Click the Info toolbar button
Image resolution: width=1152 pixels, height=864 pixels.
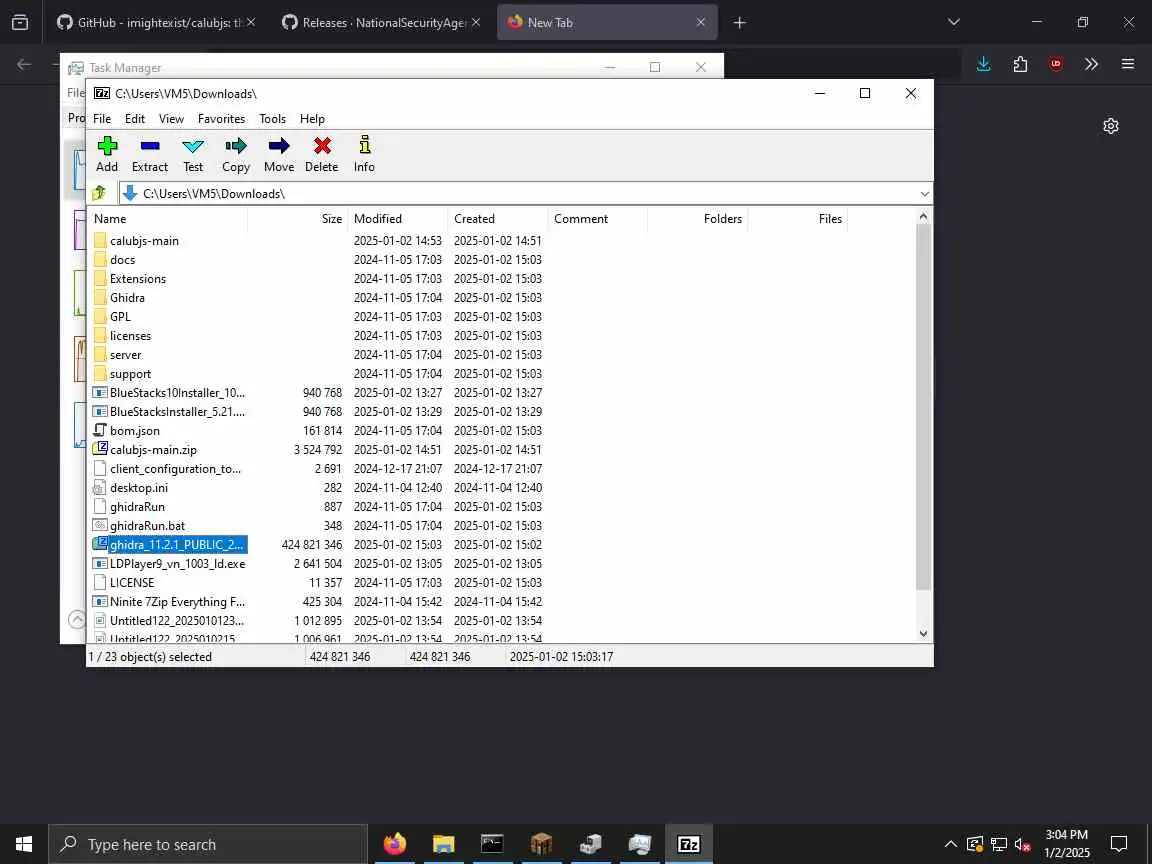pyautogui.click(x=364, y=155)
